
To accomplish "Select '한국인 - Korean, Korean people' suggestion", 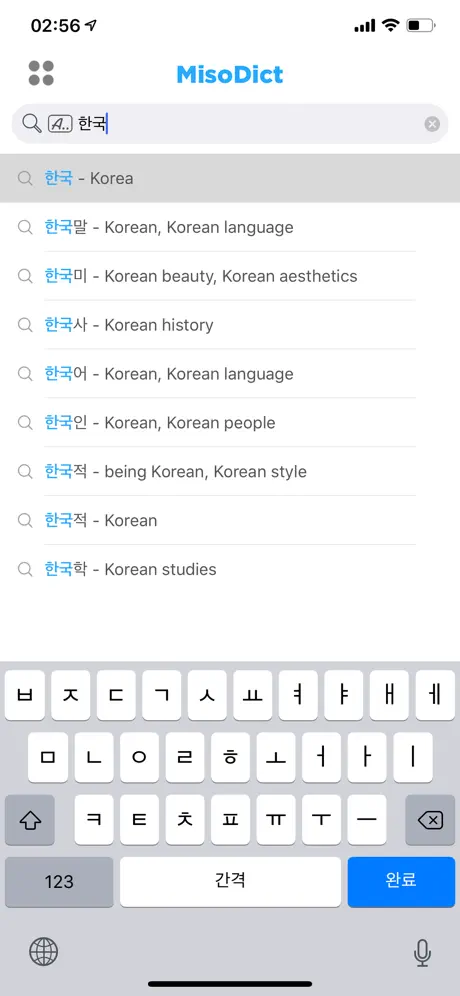I will [x=230, y=423].
